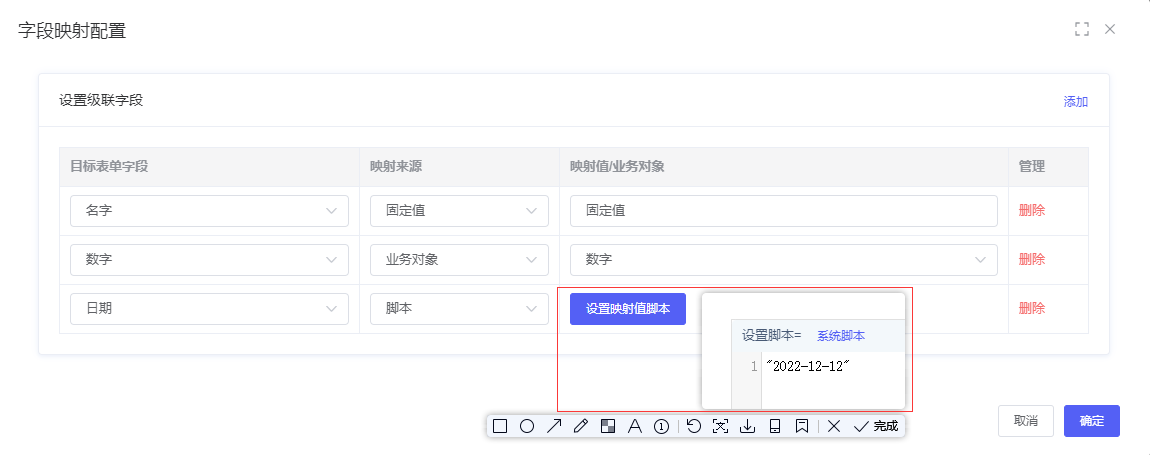
Task: Expand the 数字 business object value dropdown
Action: [783, 260]
